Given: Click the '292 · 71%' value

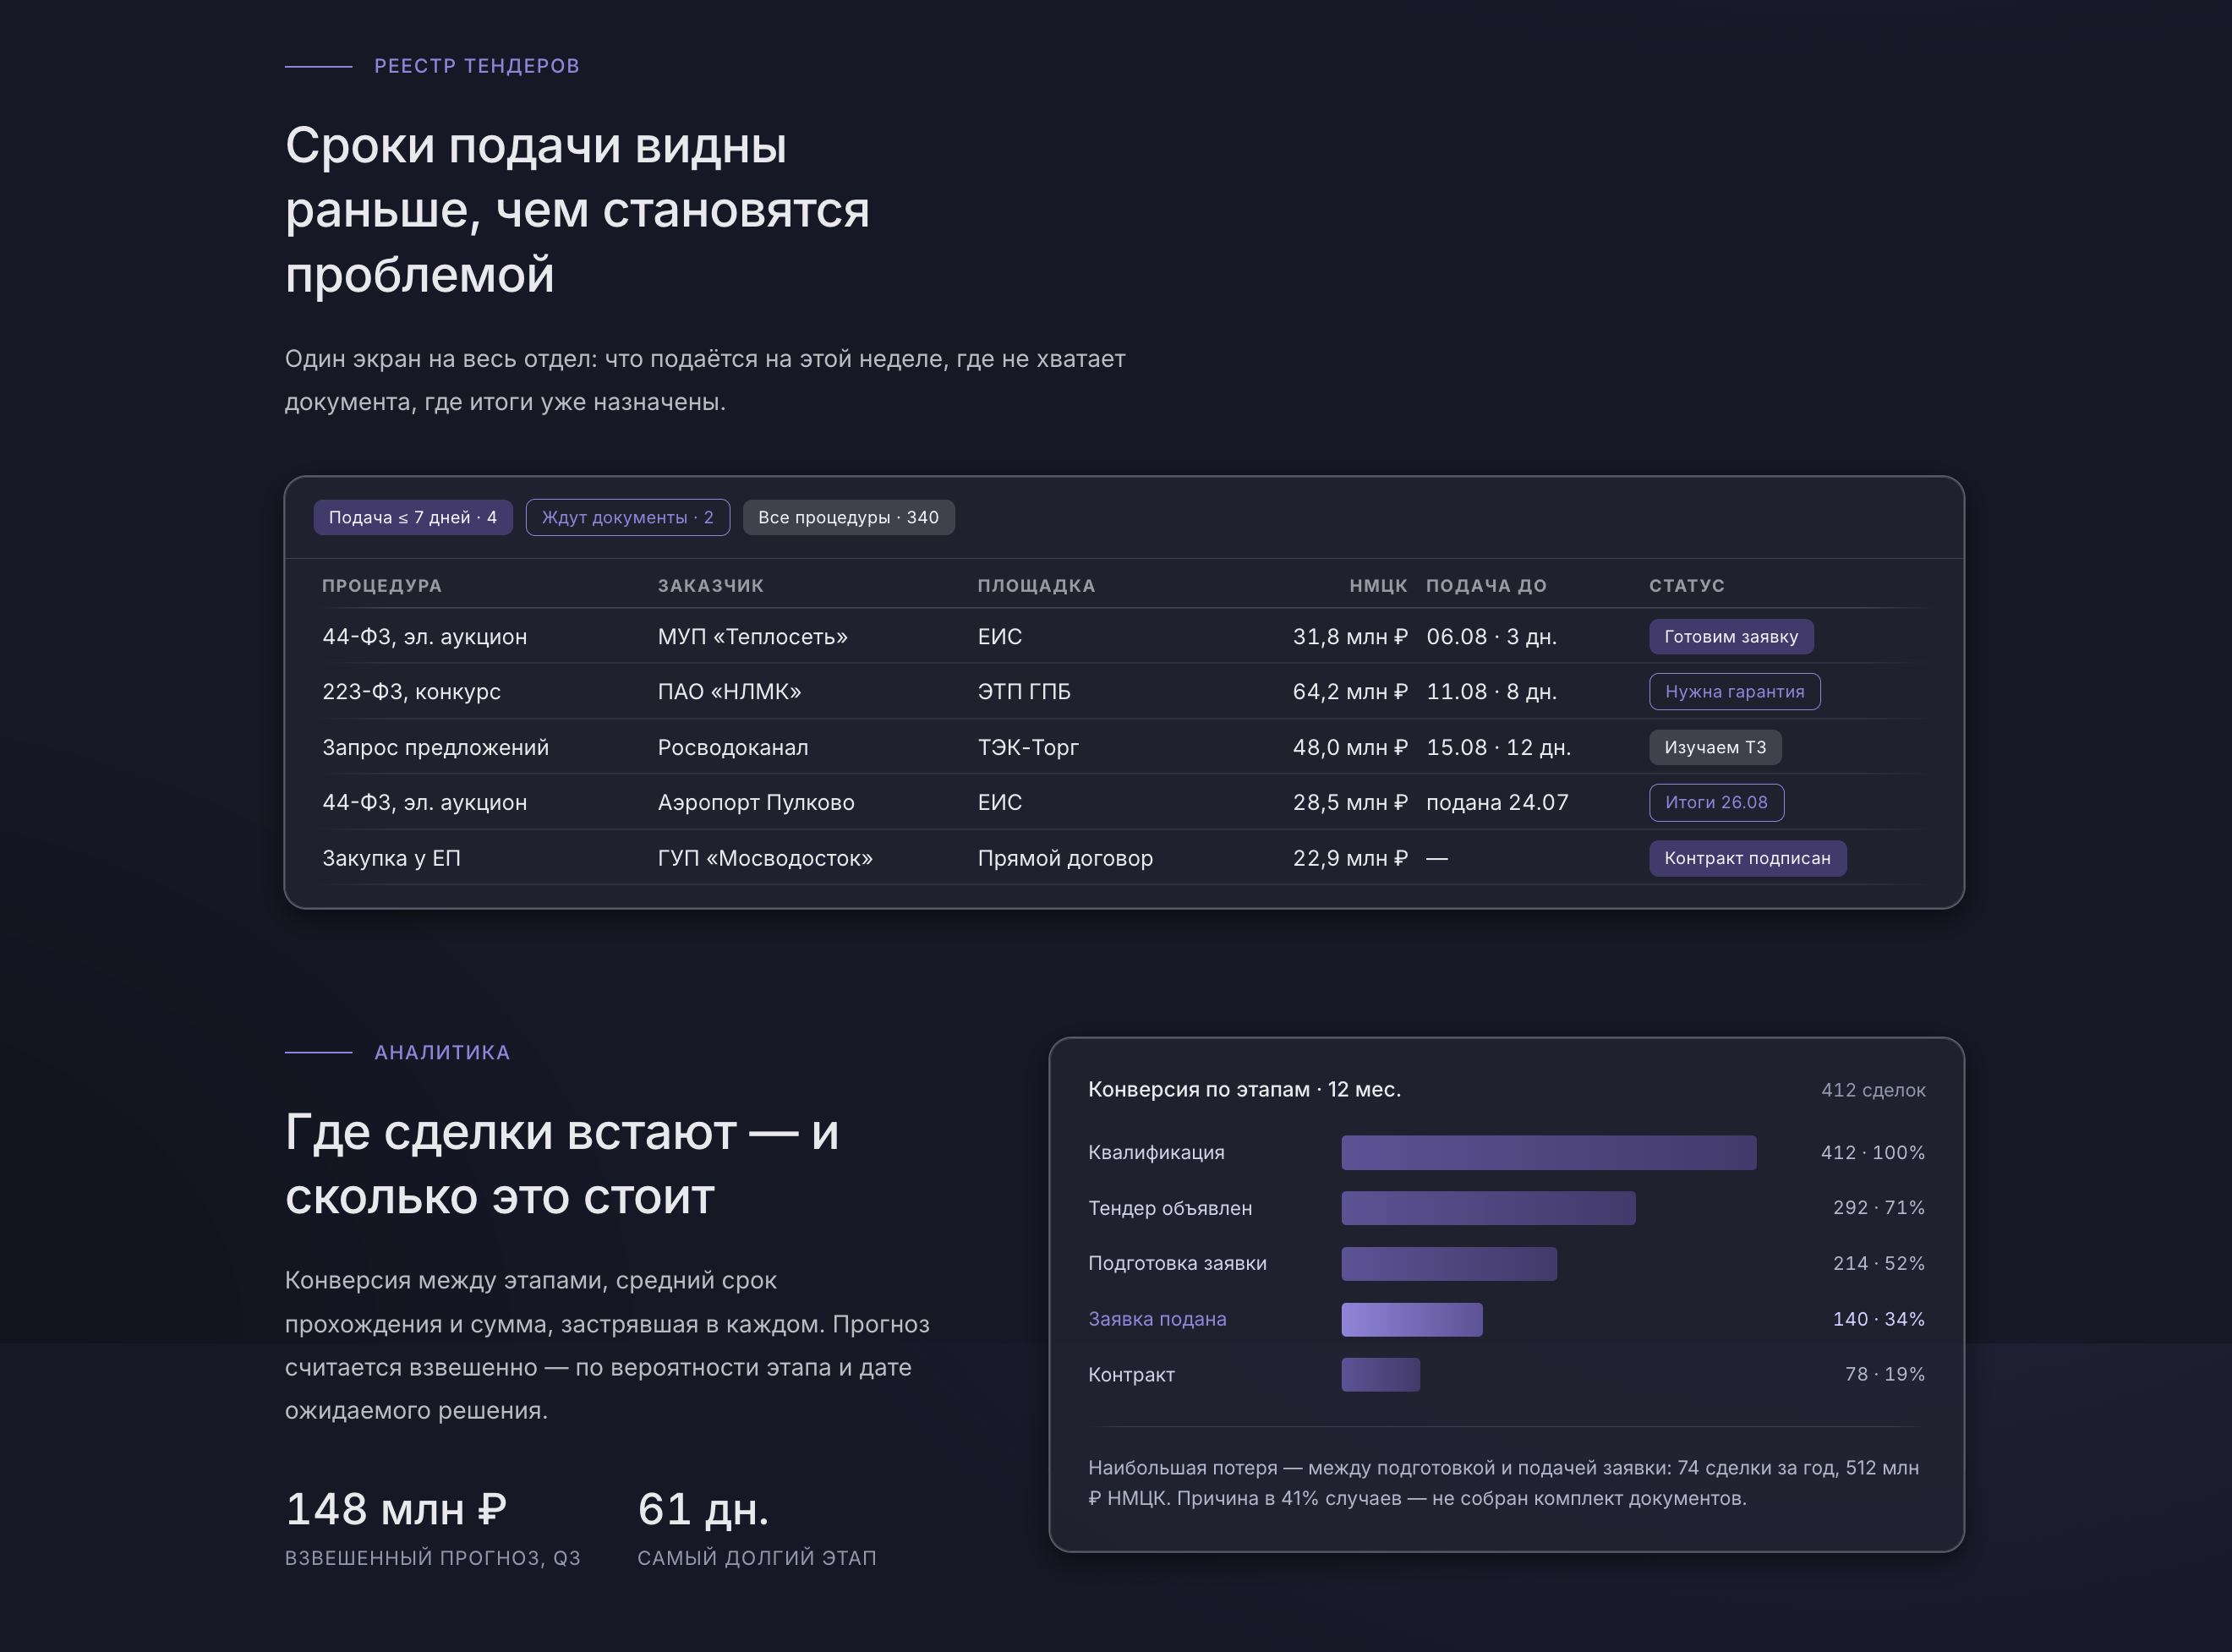Looking at the screenshot, I should [1878, 1208].
